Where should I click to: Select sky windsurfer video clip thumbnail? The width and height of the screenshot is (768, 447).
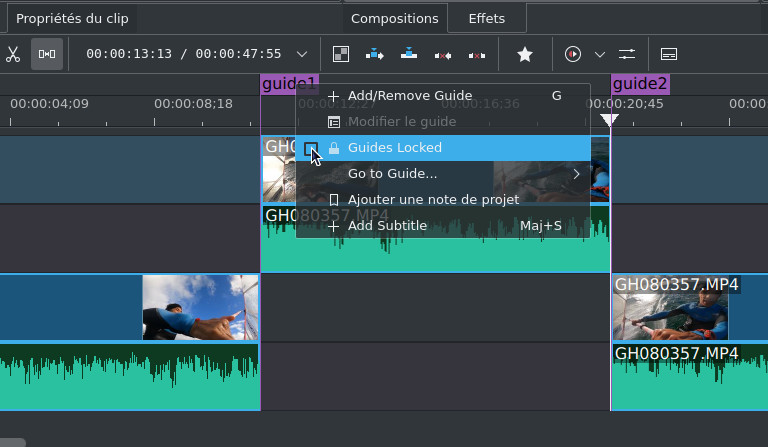click(200, 307)
